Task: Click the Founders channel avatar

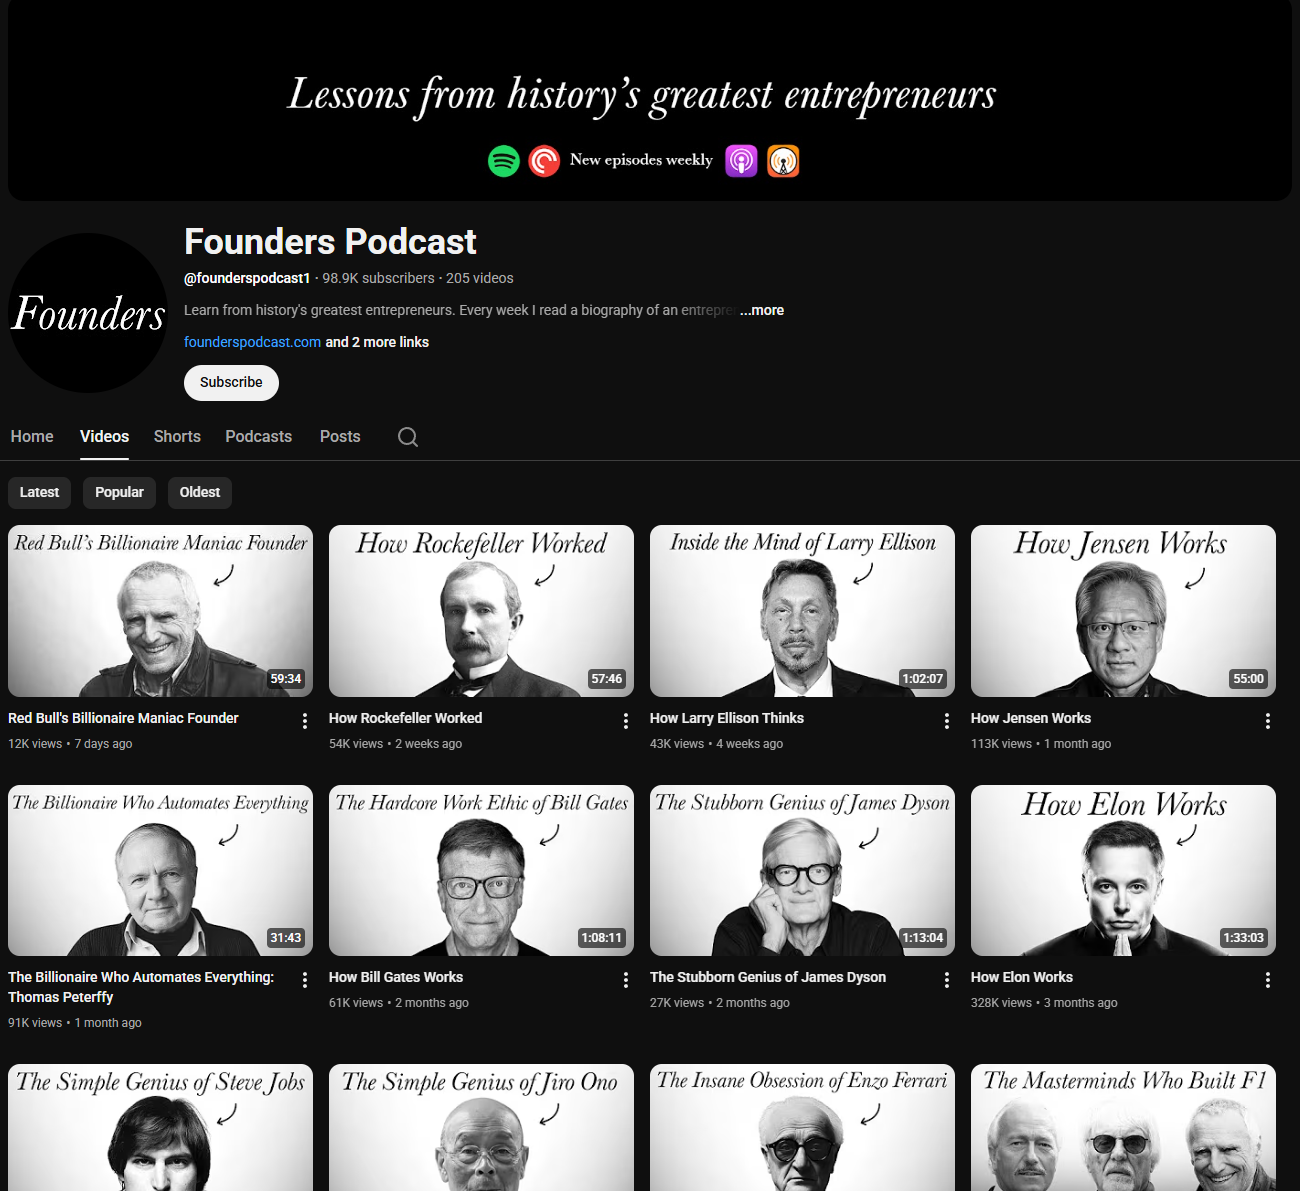Action: pos(88,313)
